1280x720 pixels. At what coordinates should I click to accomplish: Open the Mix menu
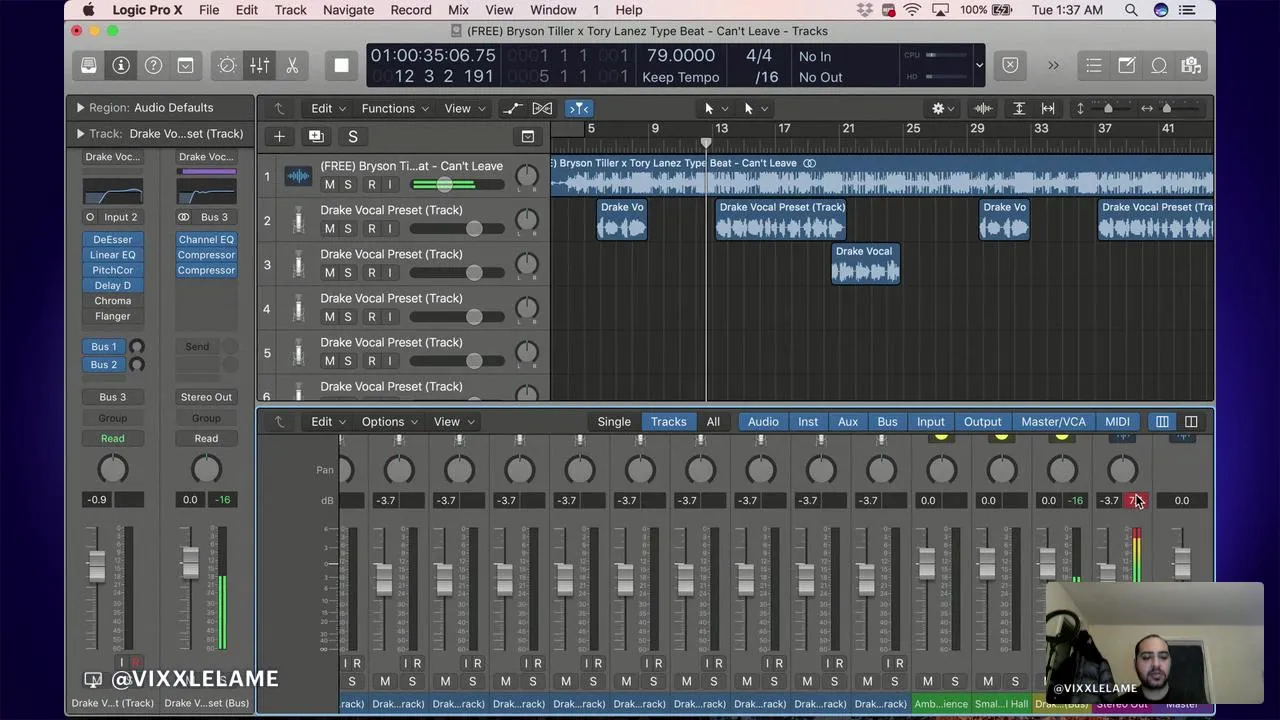458,10
